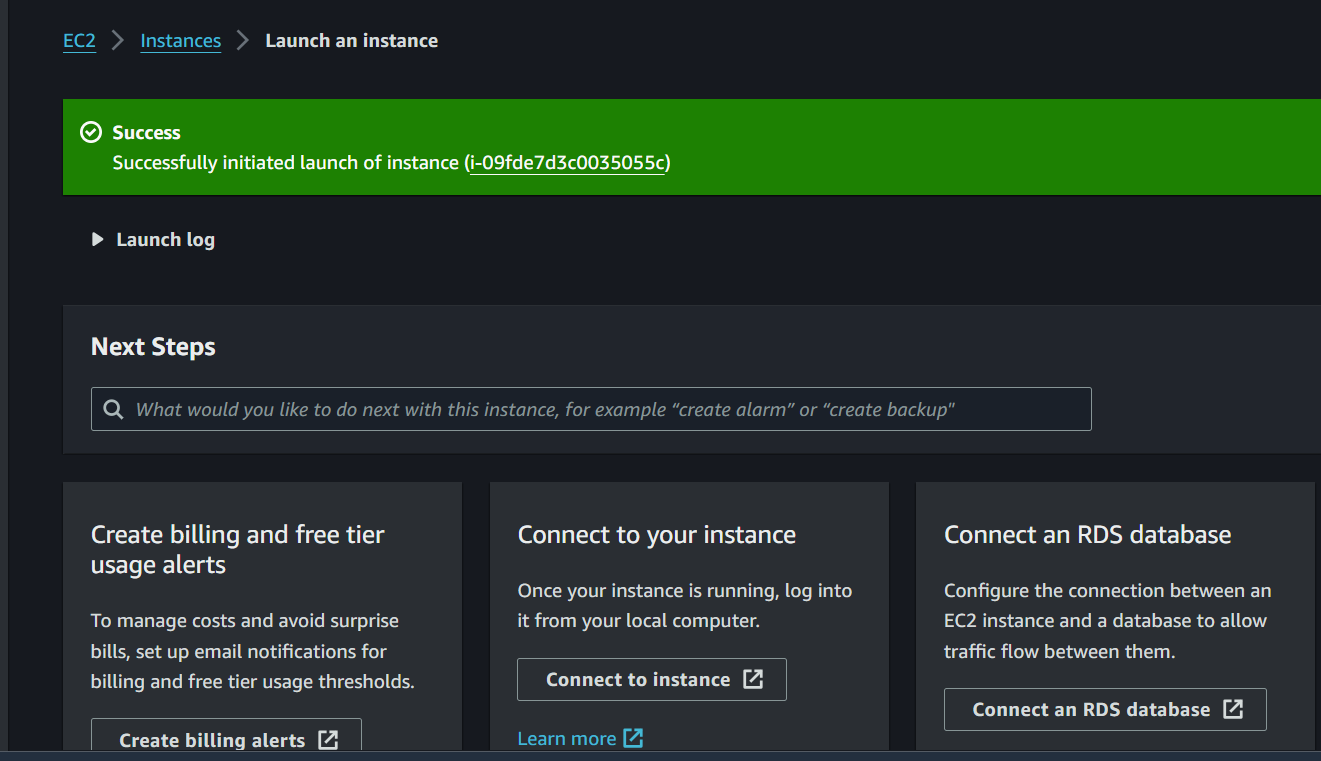Click external-link icon on Create billing alerts

tap(328, 740)
